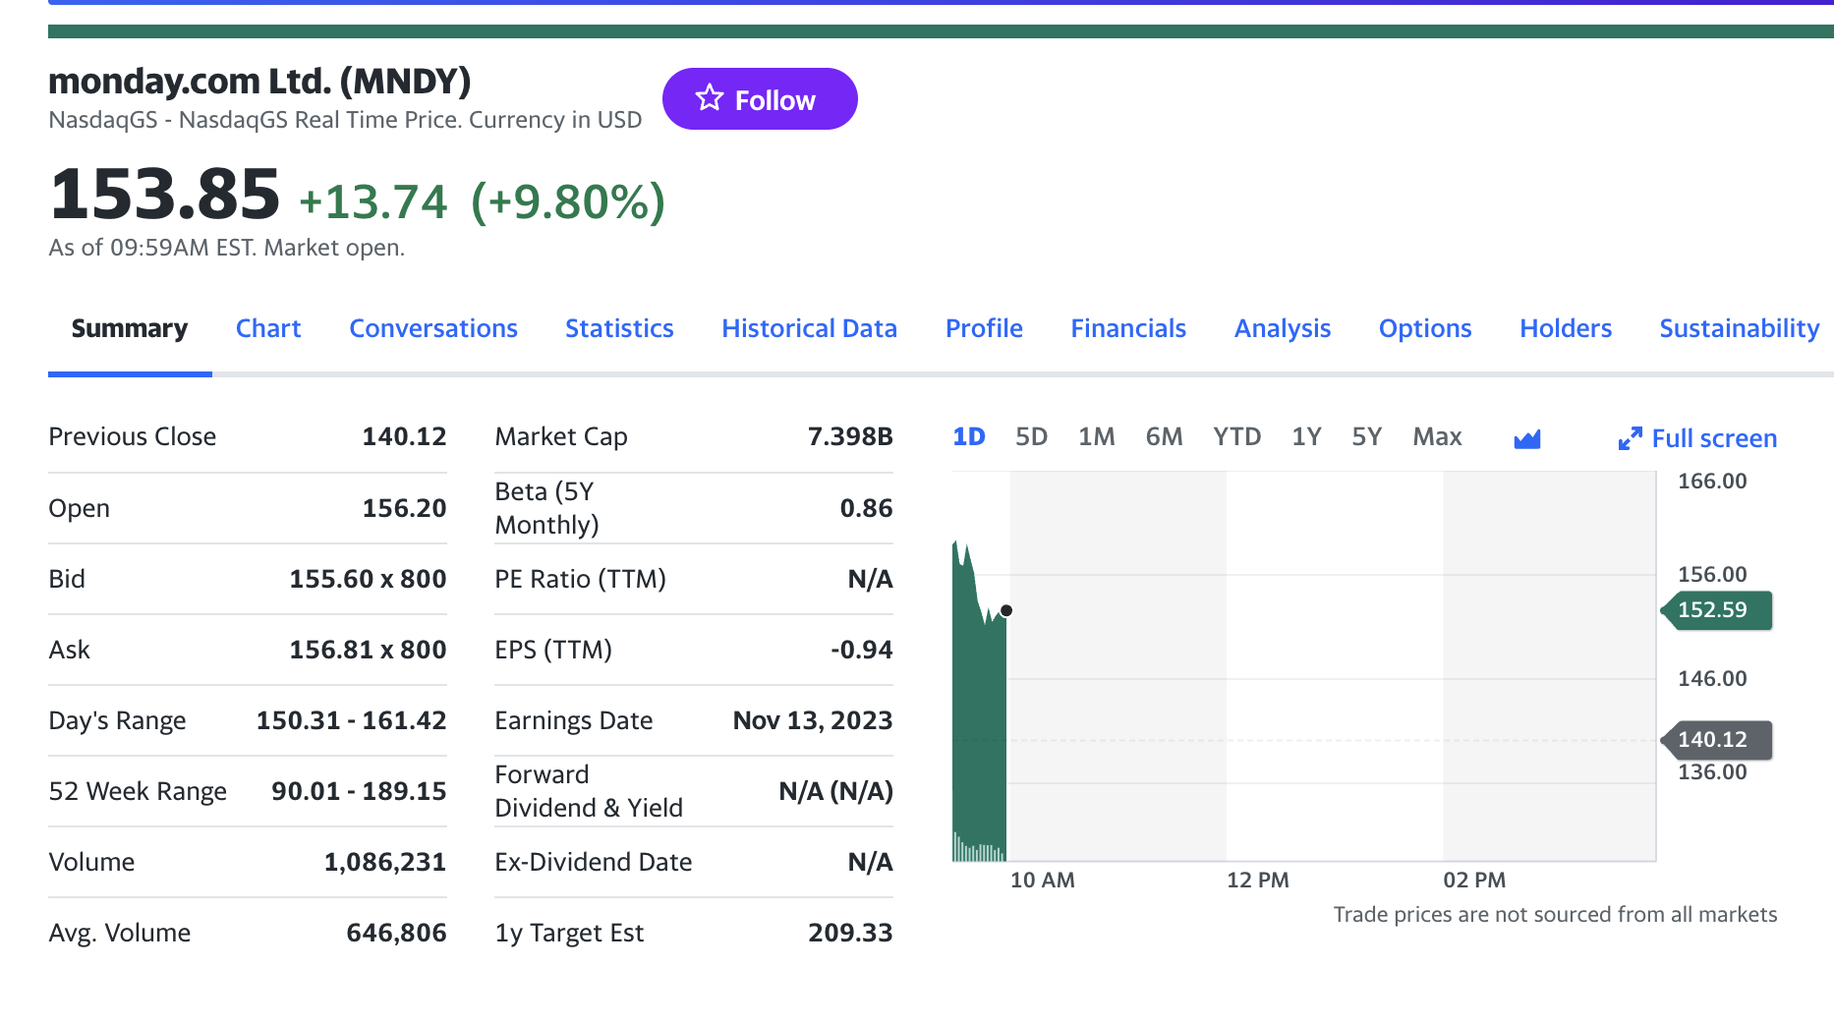The image size is (1834, 1024).
Task: Open the Financials tab
Action: (1128, 328)
